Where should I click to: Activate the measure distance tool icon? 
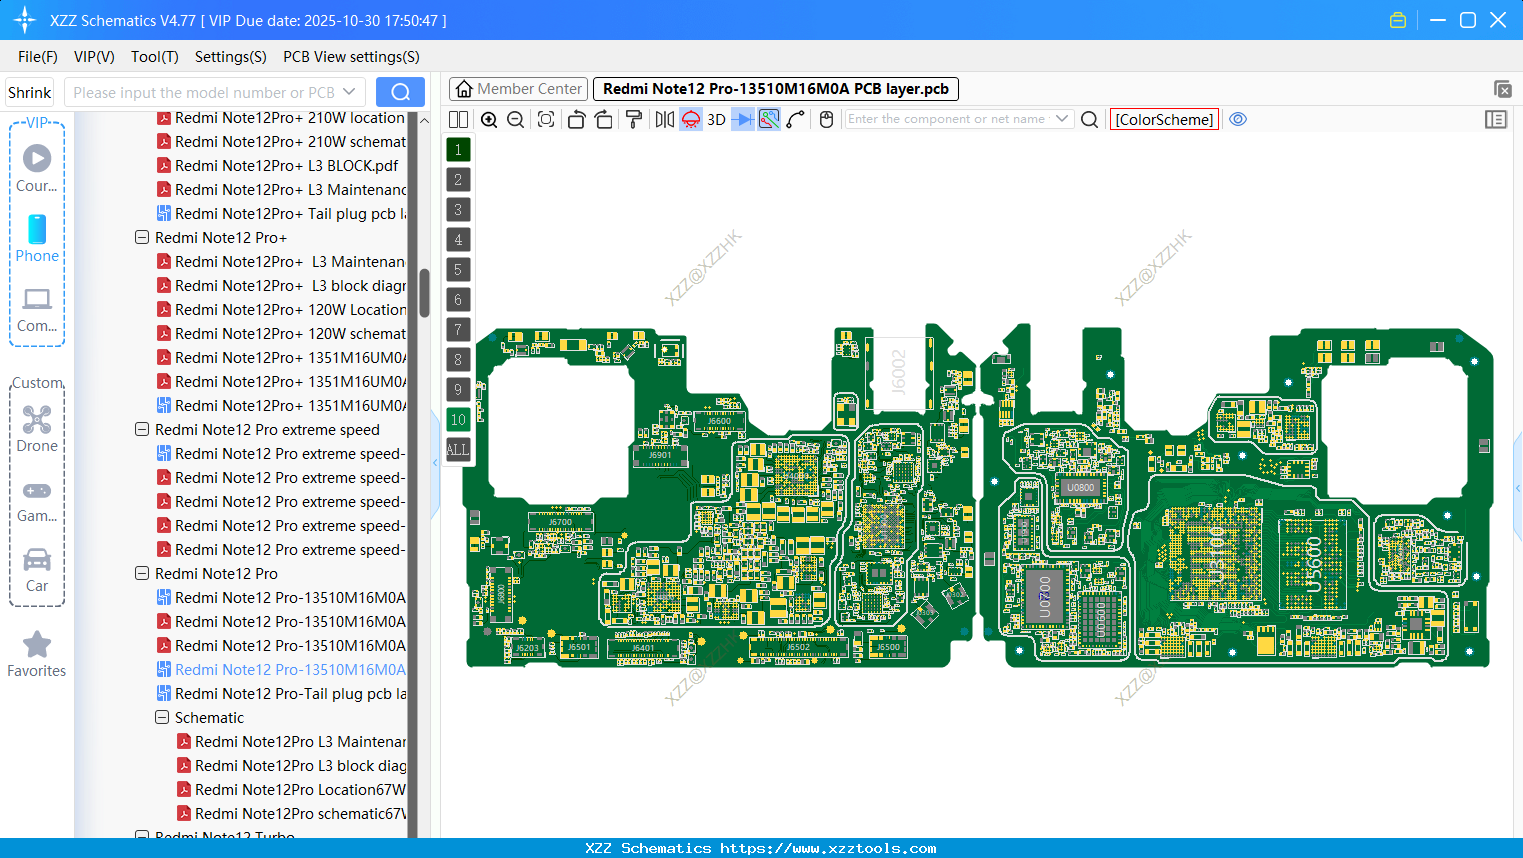click(x=795, y=119)
